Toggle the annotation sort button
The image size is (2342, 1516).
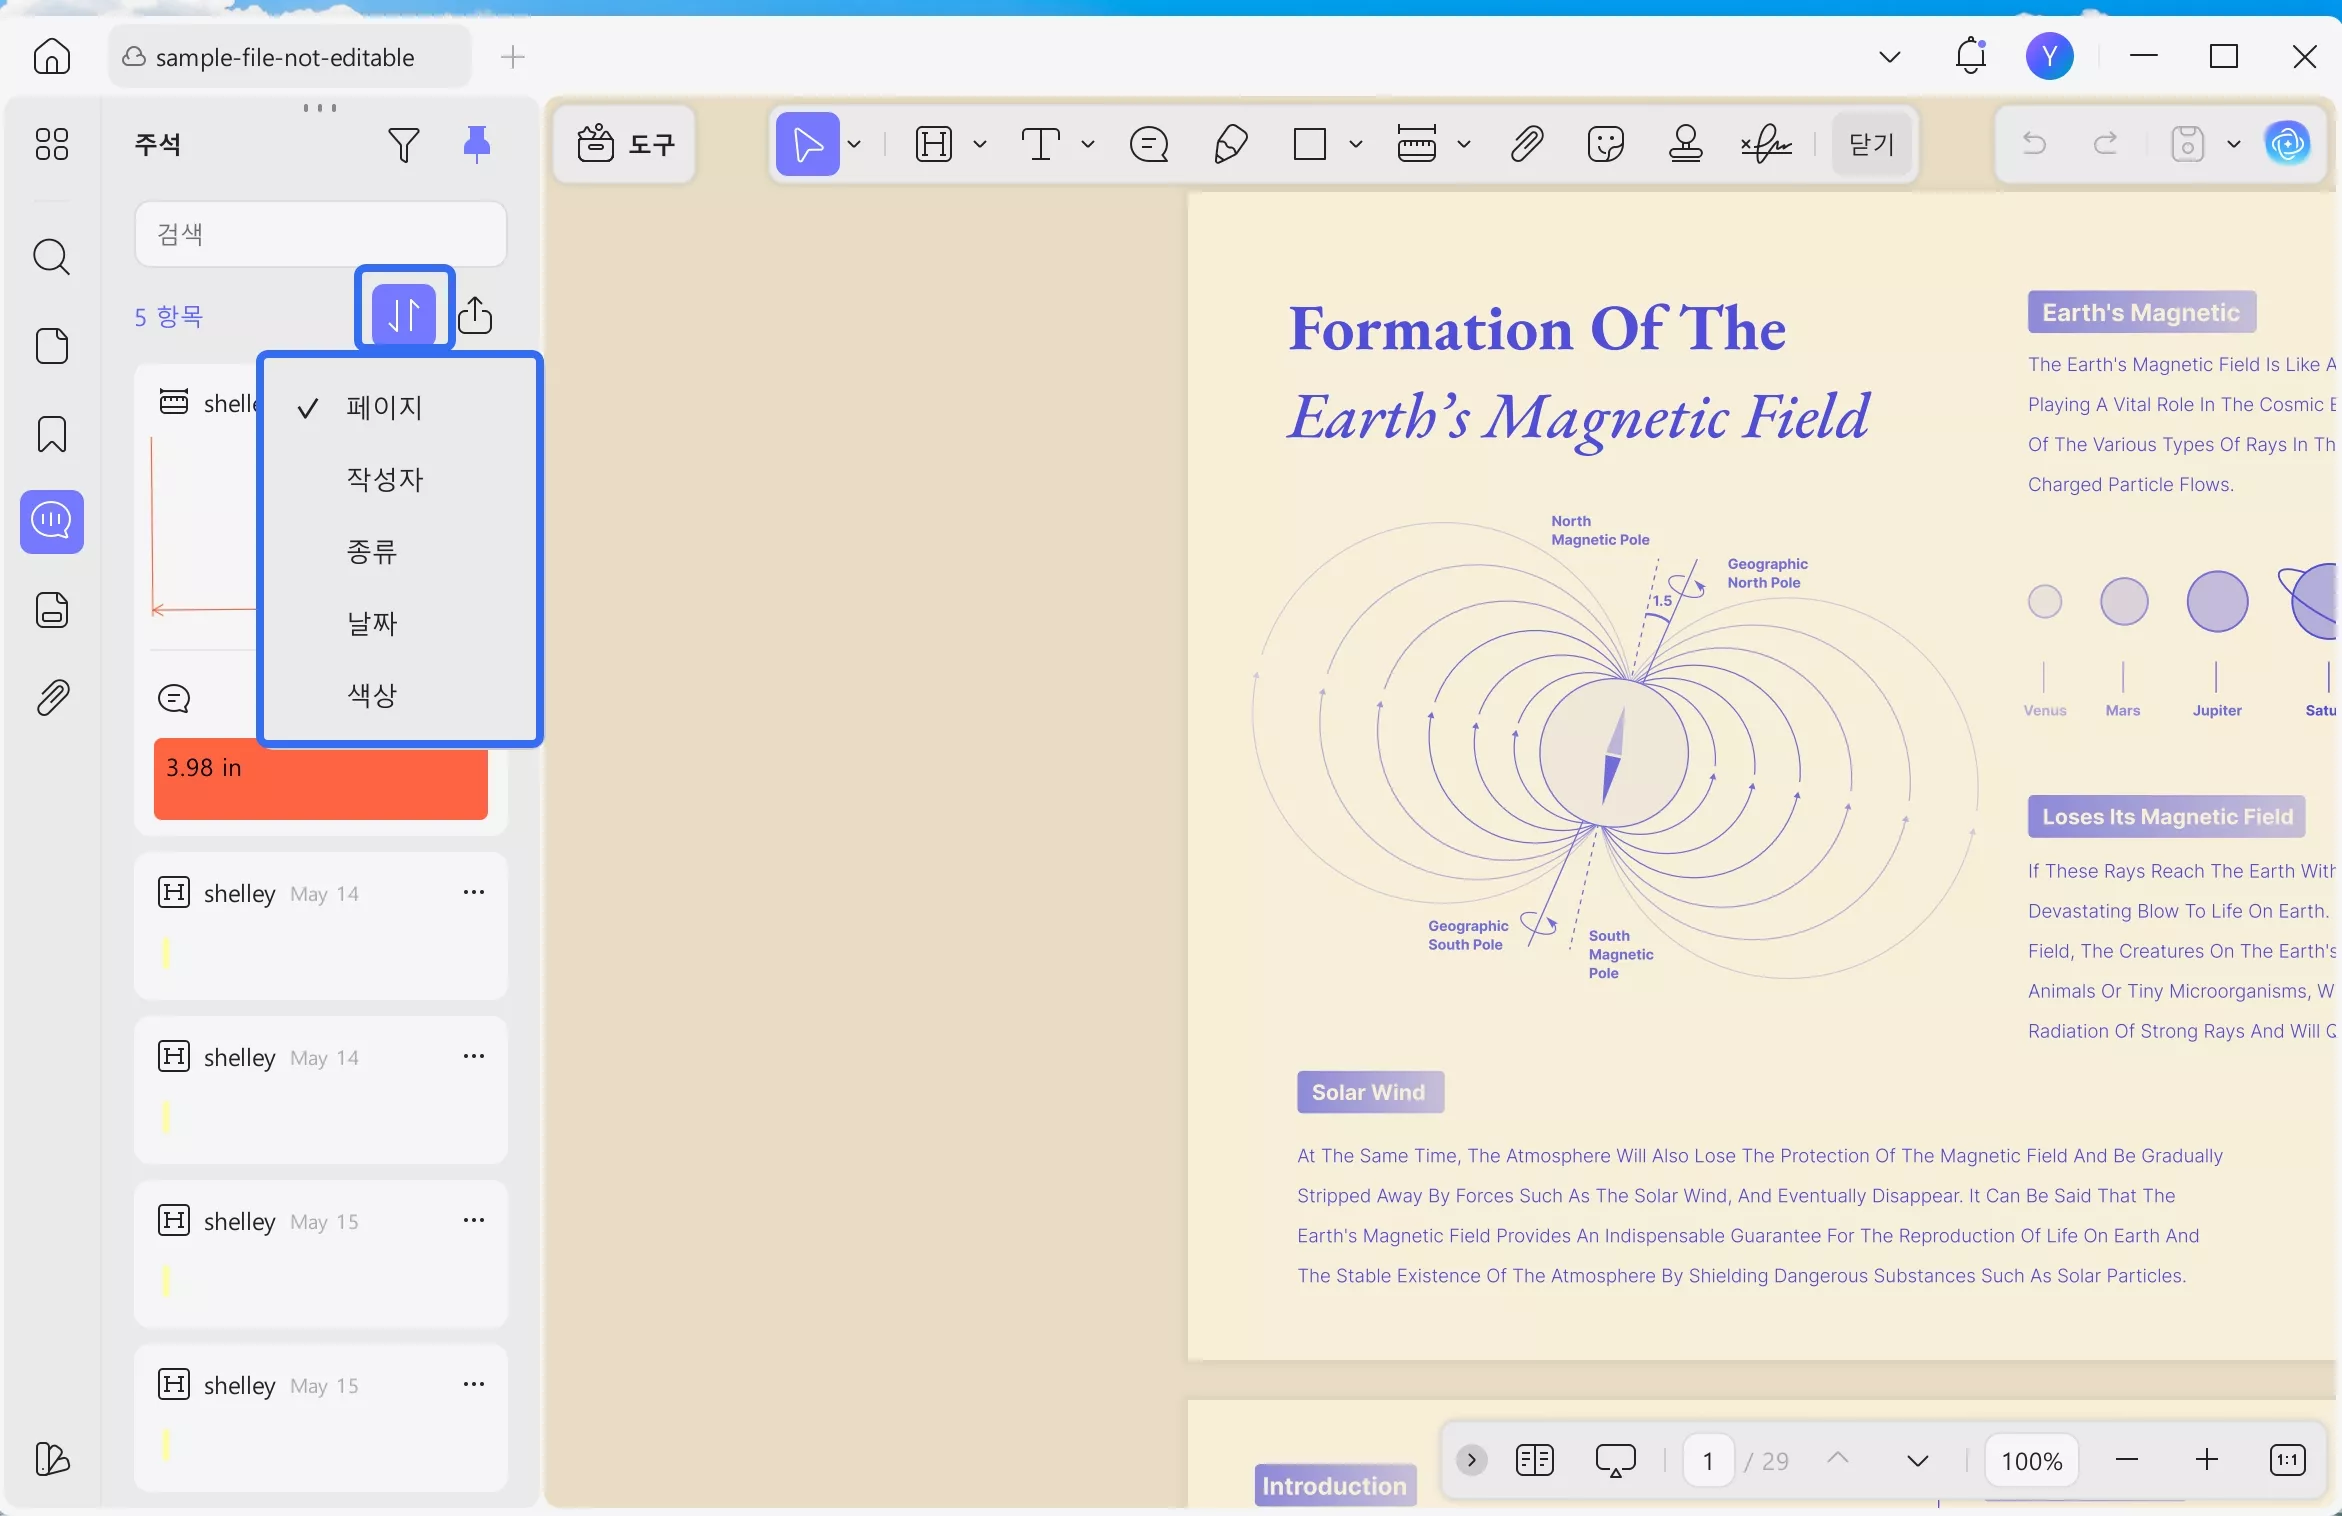404,314
